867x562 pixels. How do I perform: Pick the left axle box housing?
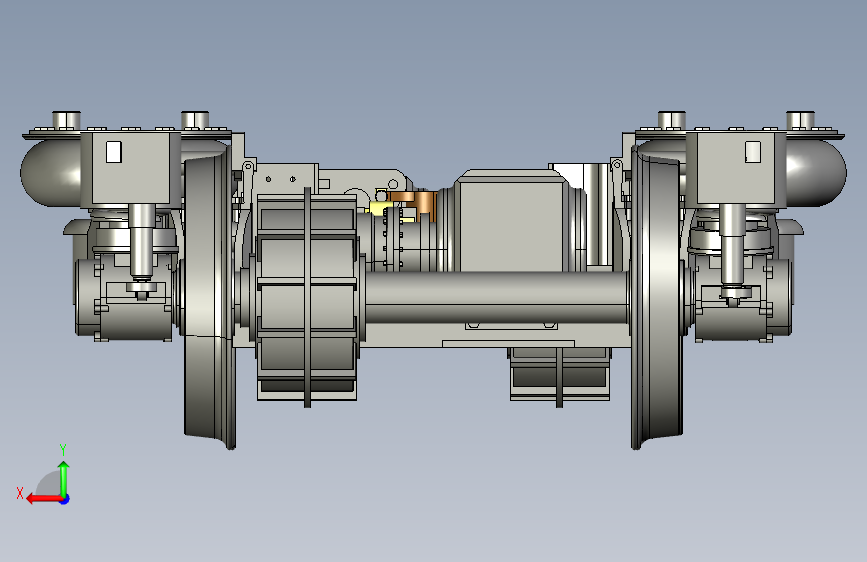(x=124, y=299)
